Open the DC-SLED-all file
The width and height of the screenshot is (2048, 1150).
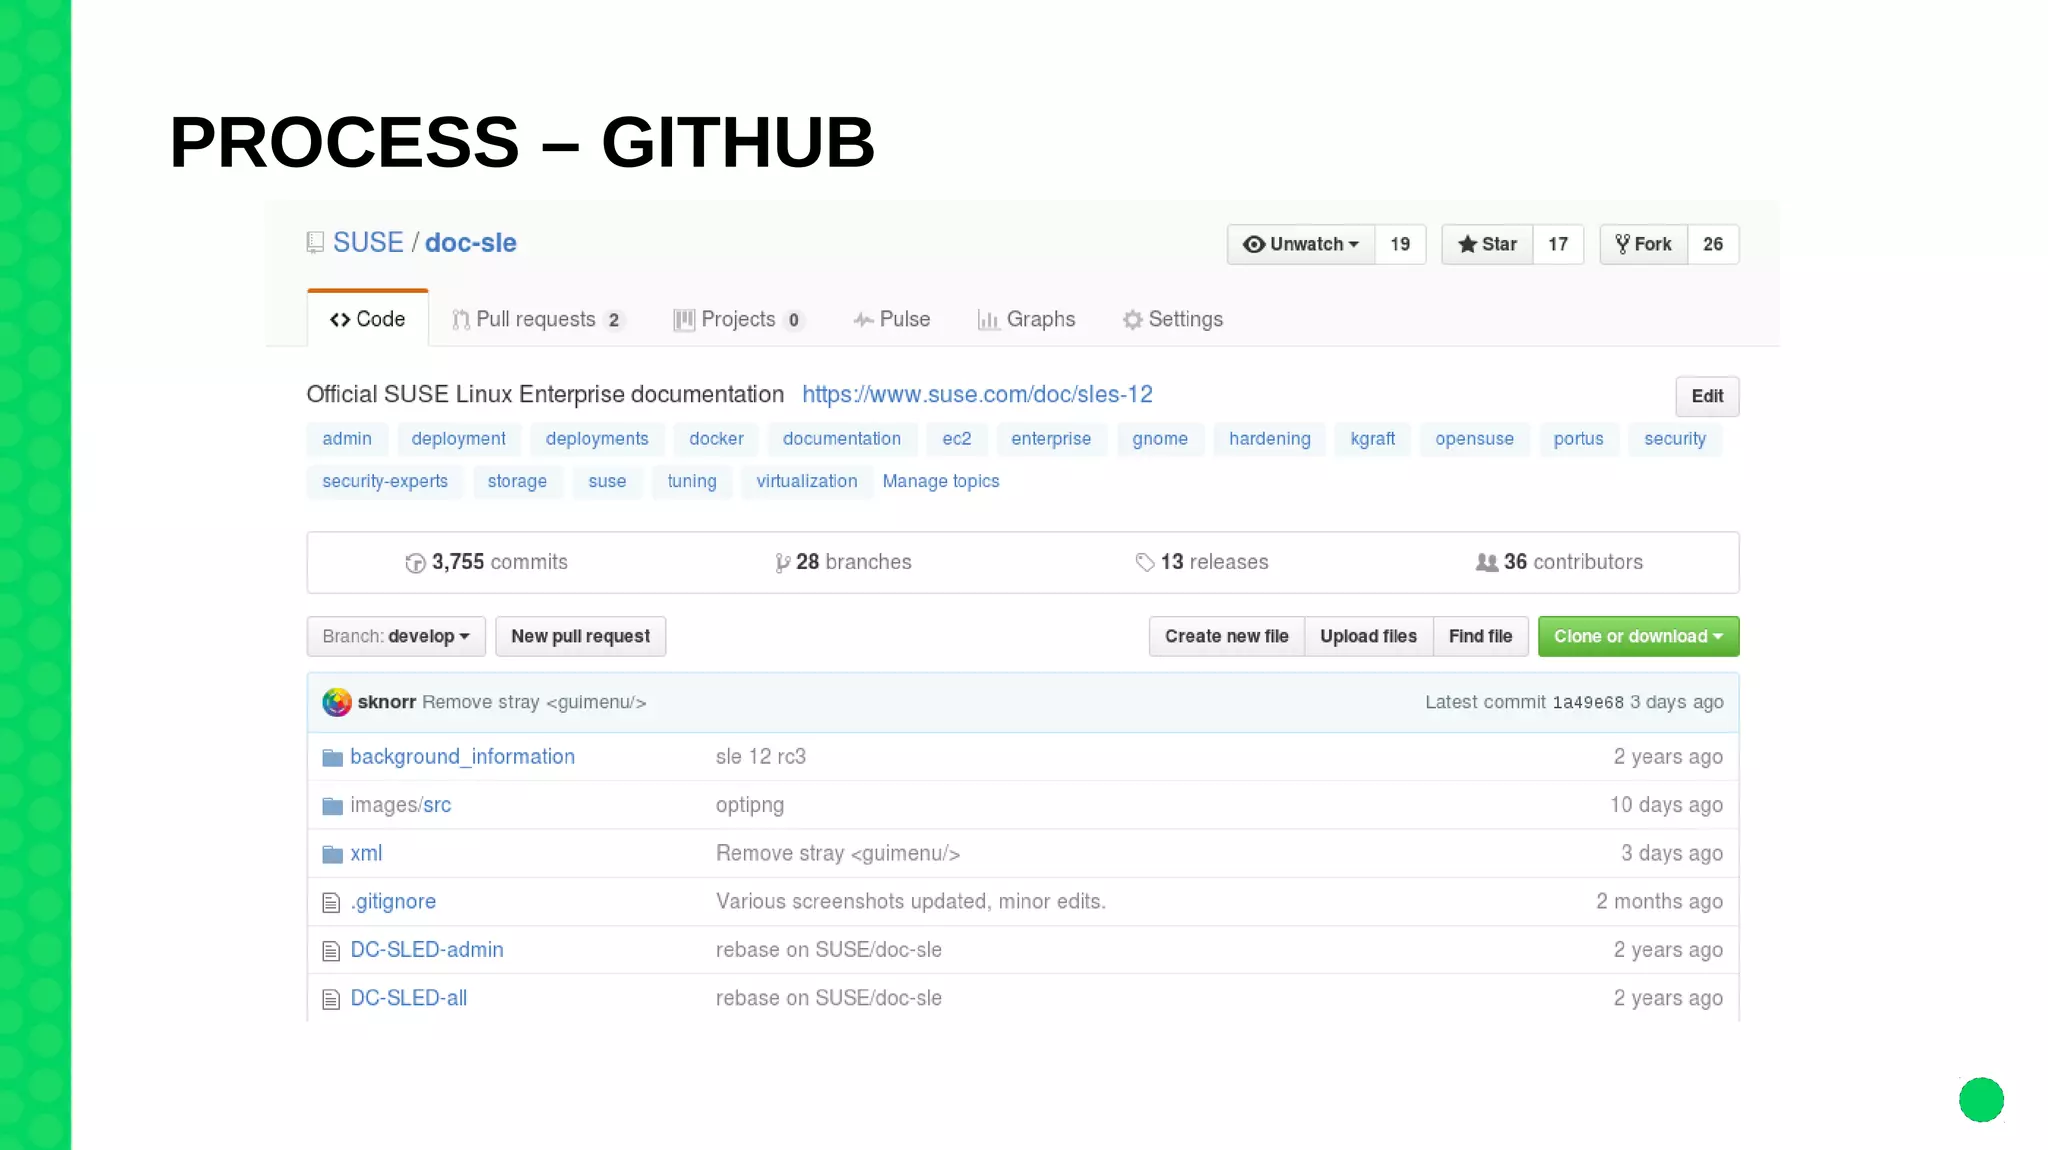[408, 998]
